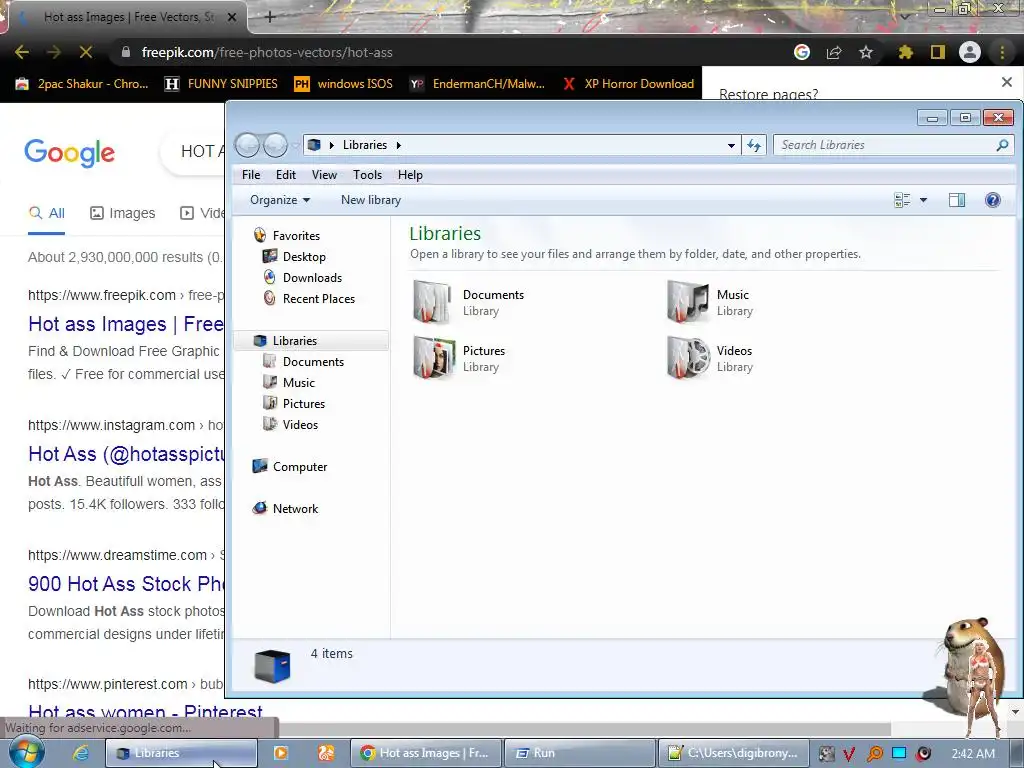Click the Explorer forward navigation button

click(275, 145)
